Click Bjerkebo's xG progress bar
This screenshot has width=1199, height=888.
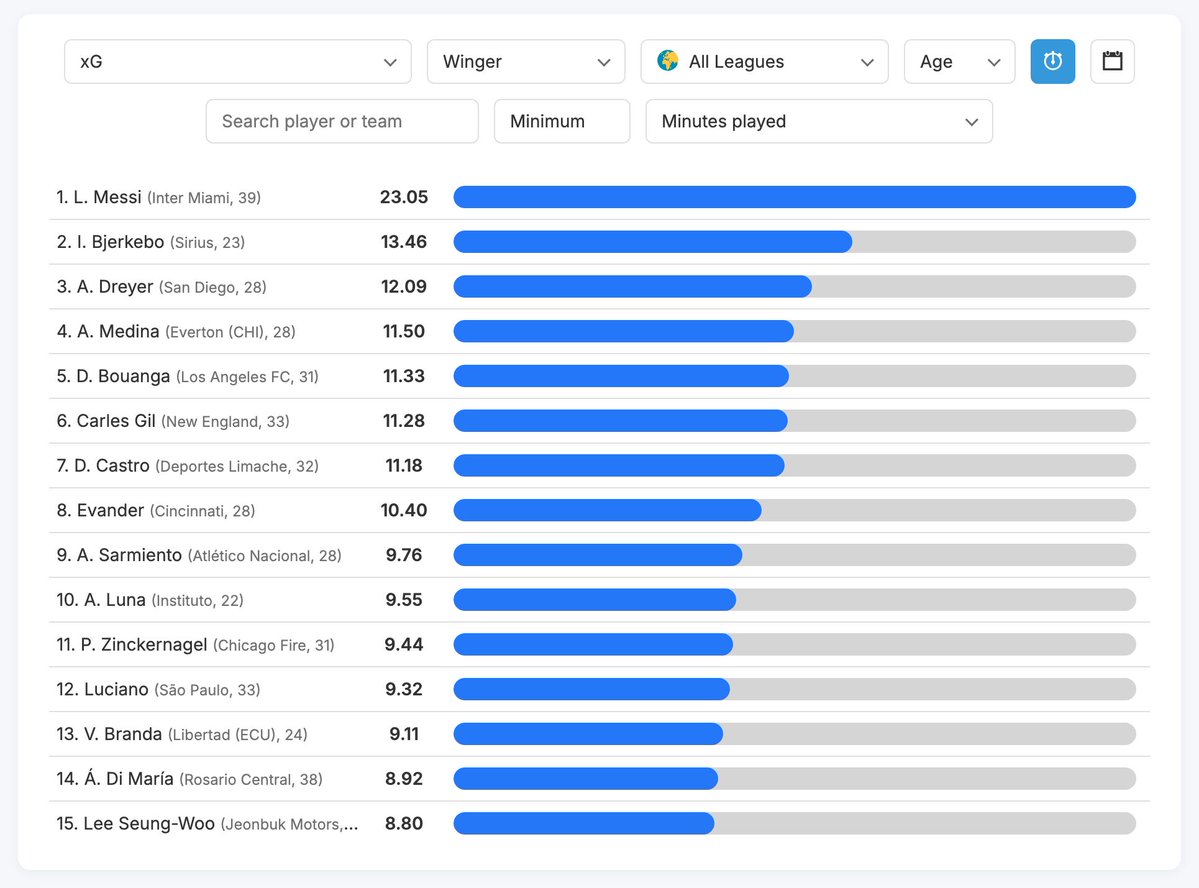click(x=794, y=242)
